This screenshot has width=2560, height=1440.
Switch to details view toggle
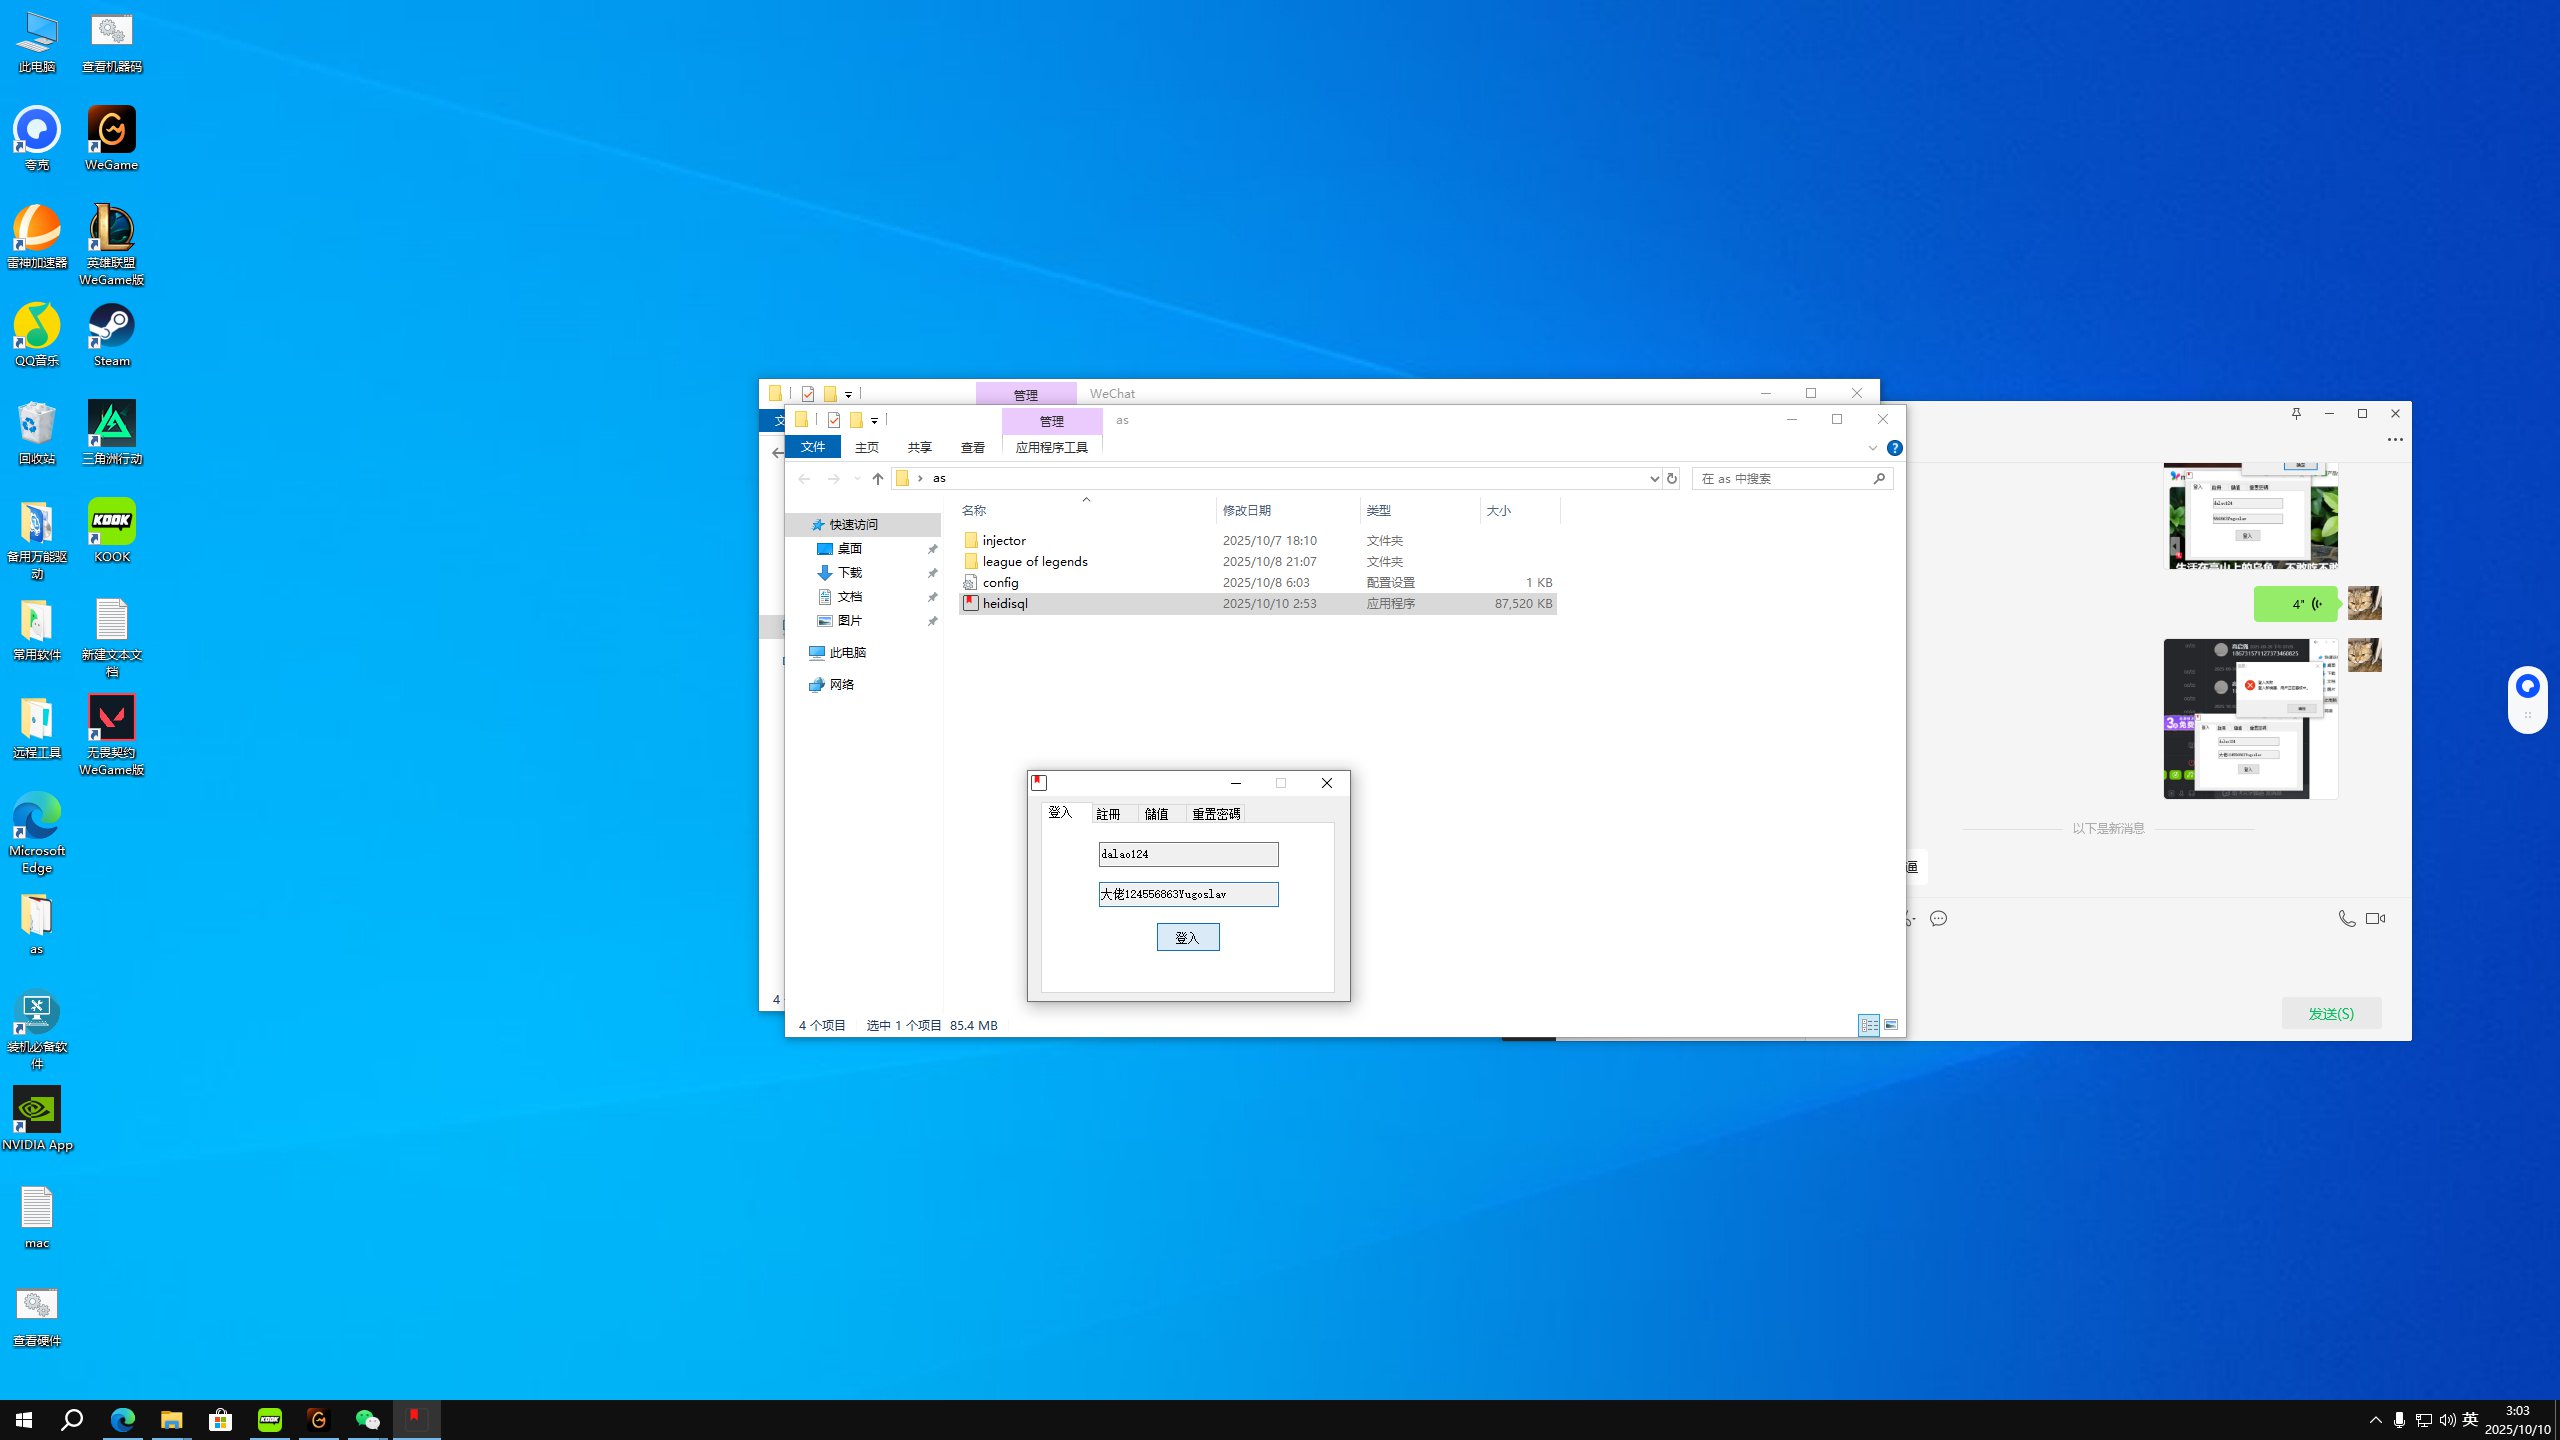pyautogui.click(x=1868, y=1025)
